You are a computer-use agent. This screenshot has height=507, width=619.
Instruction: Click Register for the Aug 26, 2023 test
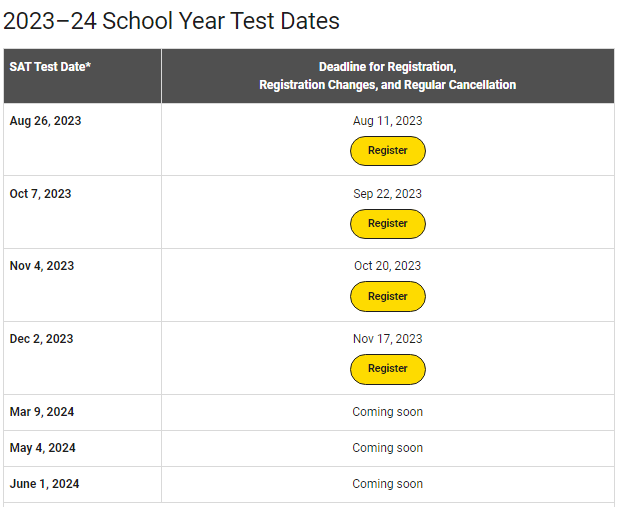coord(388,151)
